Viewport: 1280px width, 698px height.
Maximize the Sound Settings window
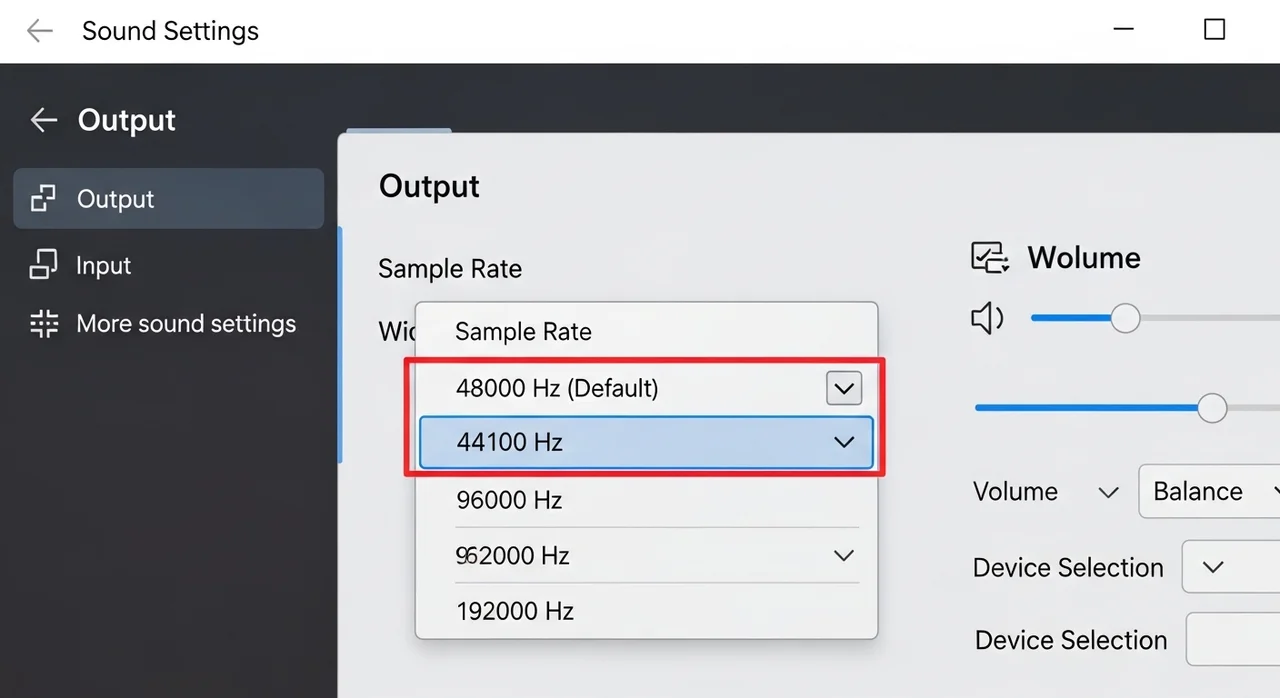1214,30
